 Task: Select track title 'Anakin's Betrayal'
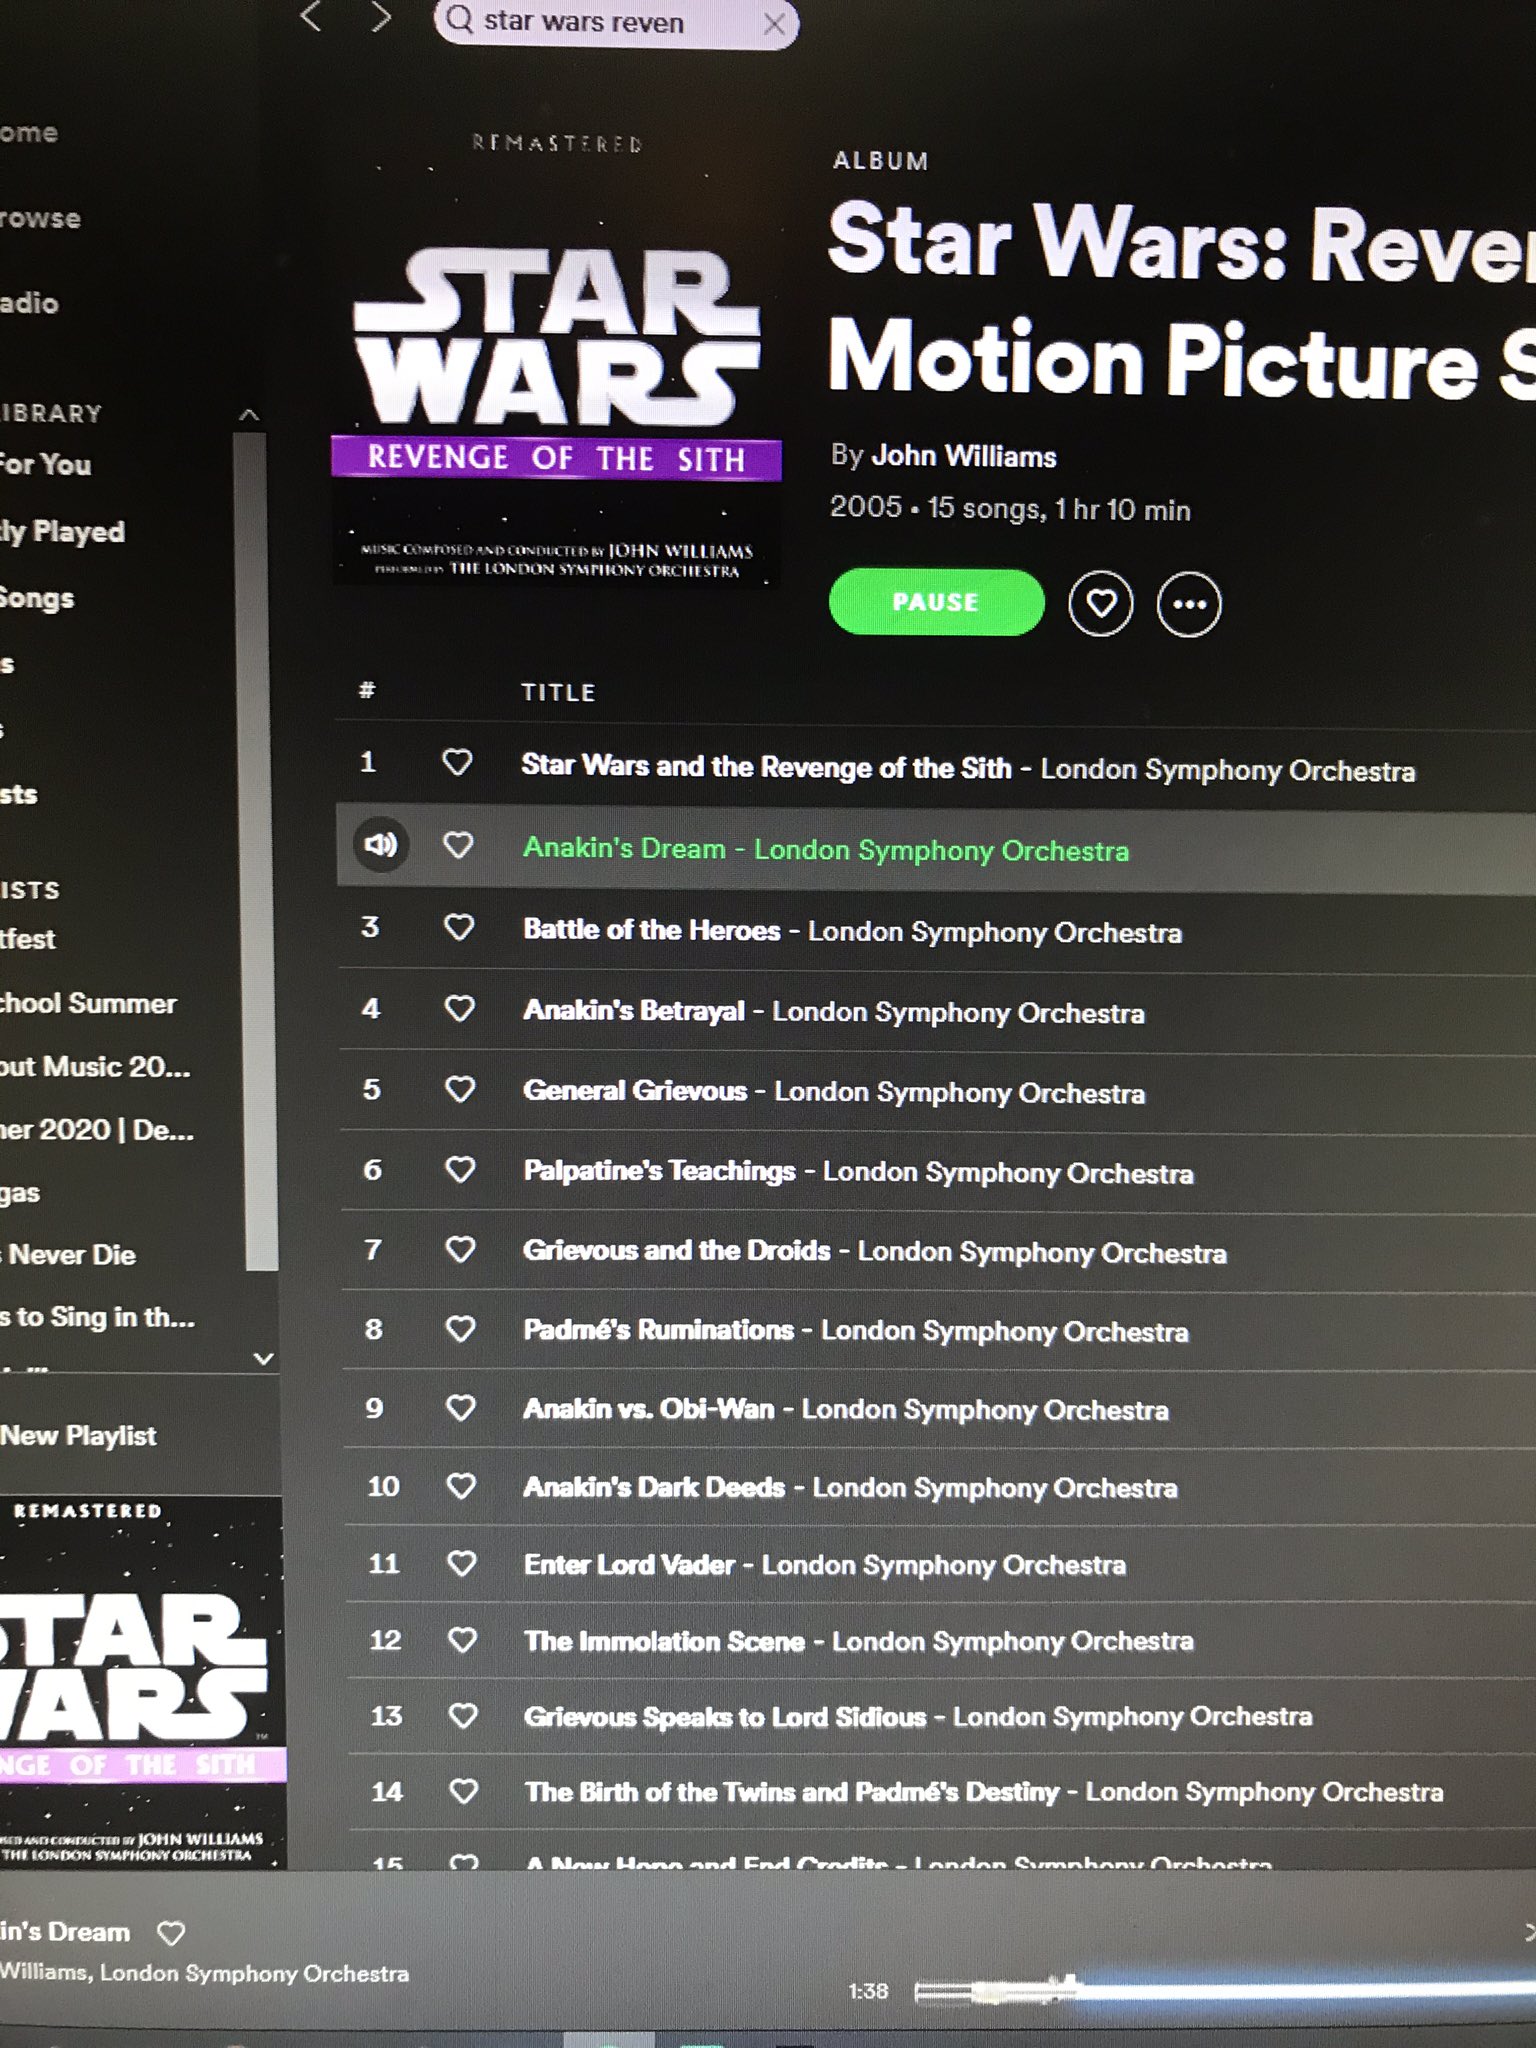coord(634,1011)
